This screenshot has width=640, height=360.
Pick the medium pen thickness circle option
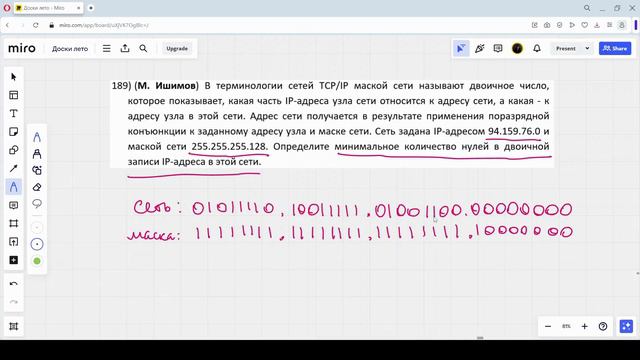pos(37,244)
